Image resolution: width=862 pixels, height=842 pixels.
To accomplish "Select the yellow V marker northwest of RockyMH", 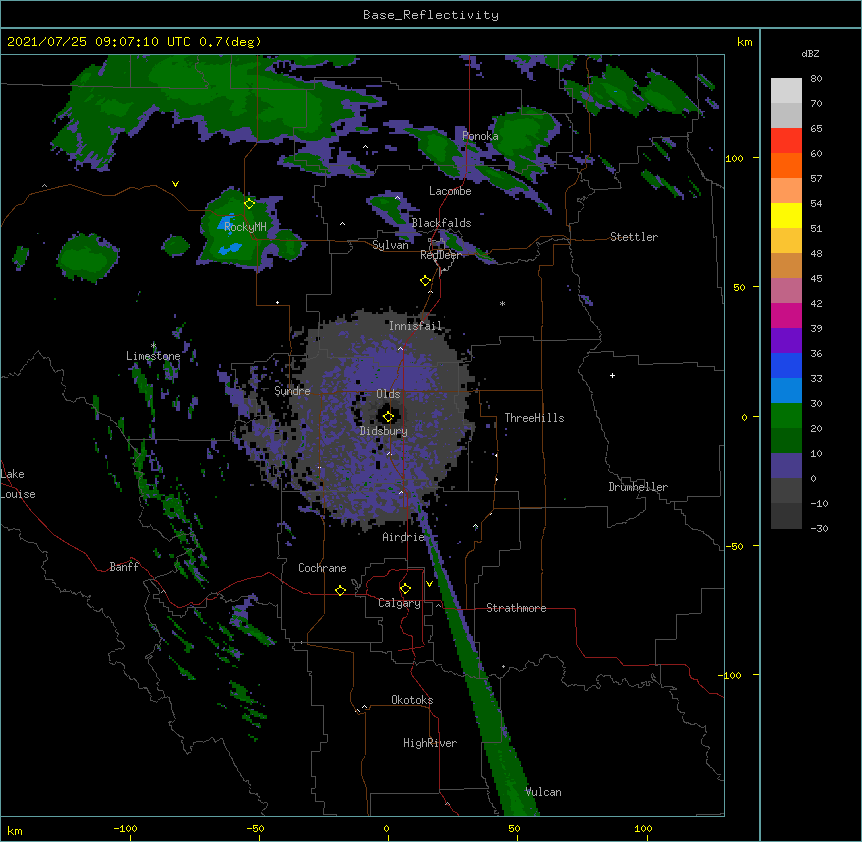I will coord(175,184).
